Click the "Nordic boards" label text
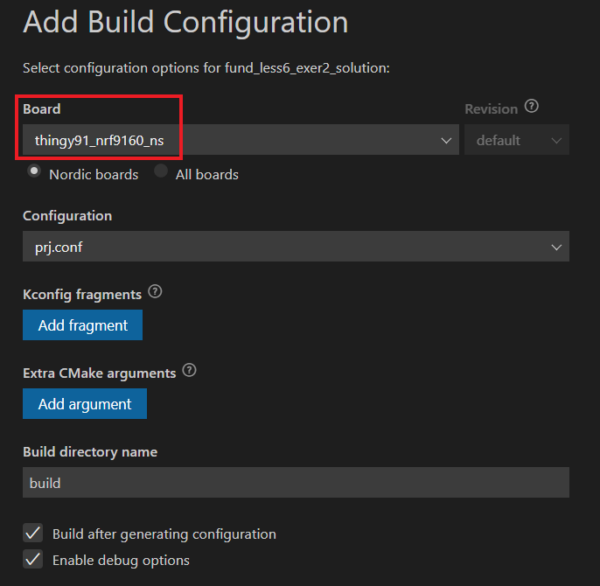 coord(93,175)
